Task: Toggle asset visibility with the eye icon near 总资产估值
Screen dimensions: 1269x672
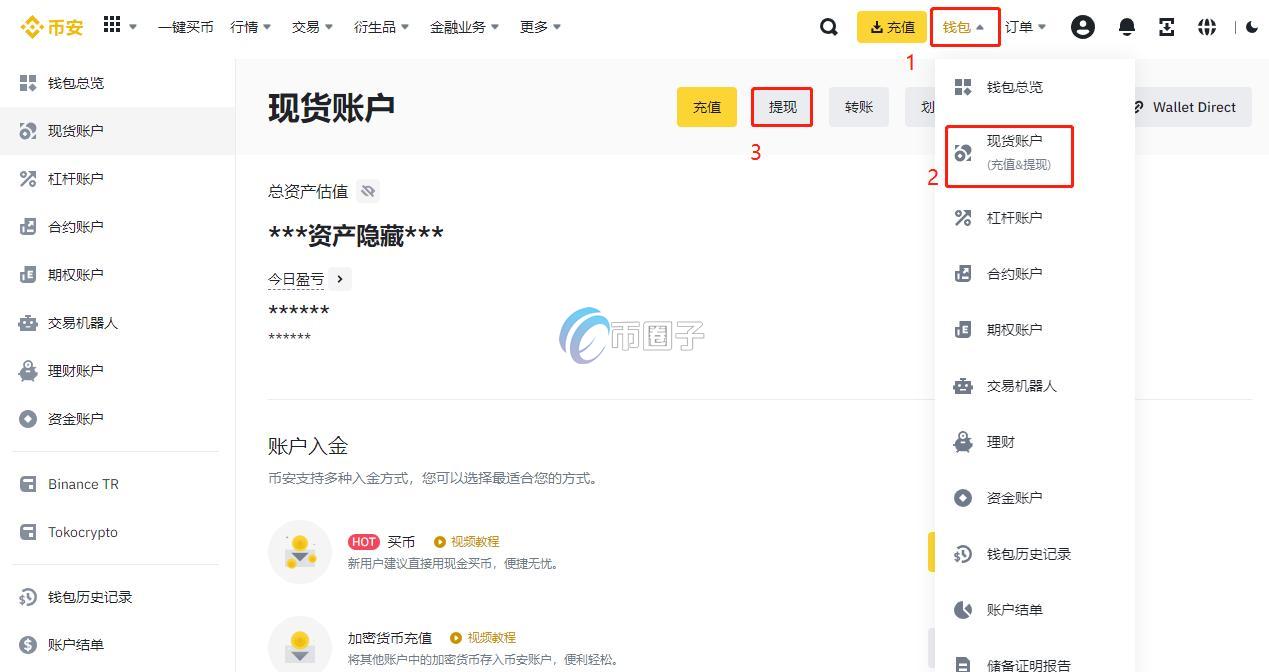Action: click(x=367, y=191)
